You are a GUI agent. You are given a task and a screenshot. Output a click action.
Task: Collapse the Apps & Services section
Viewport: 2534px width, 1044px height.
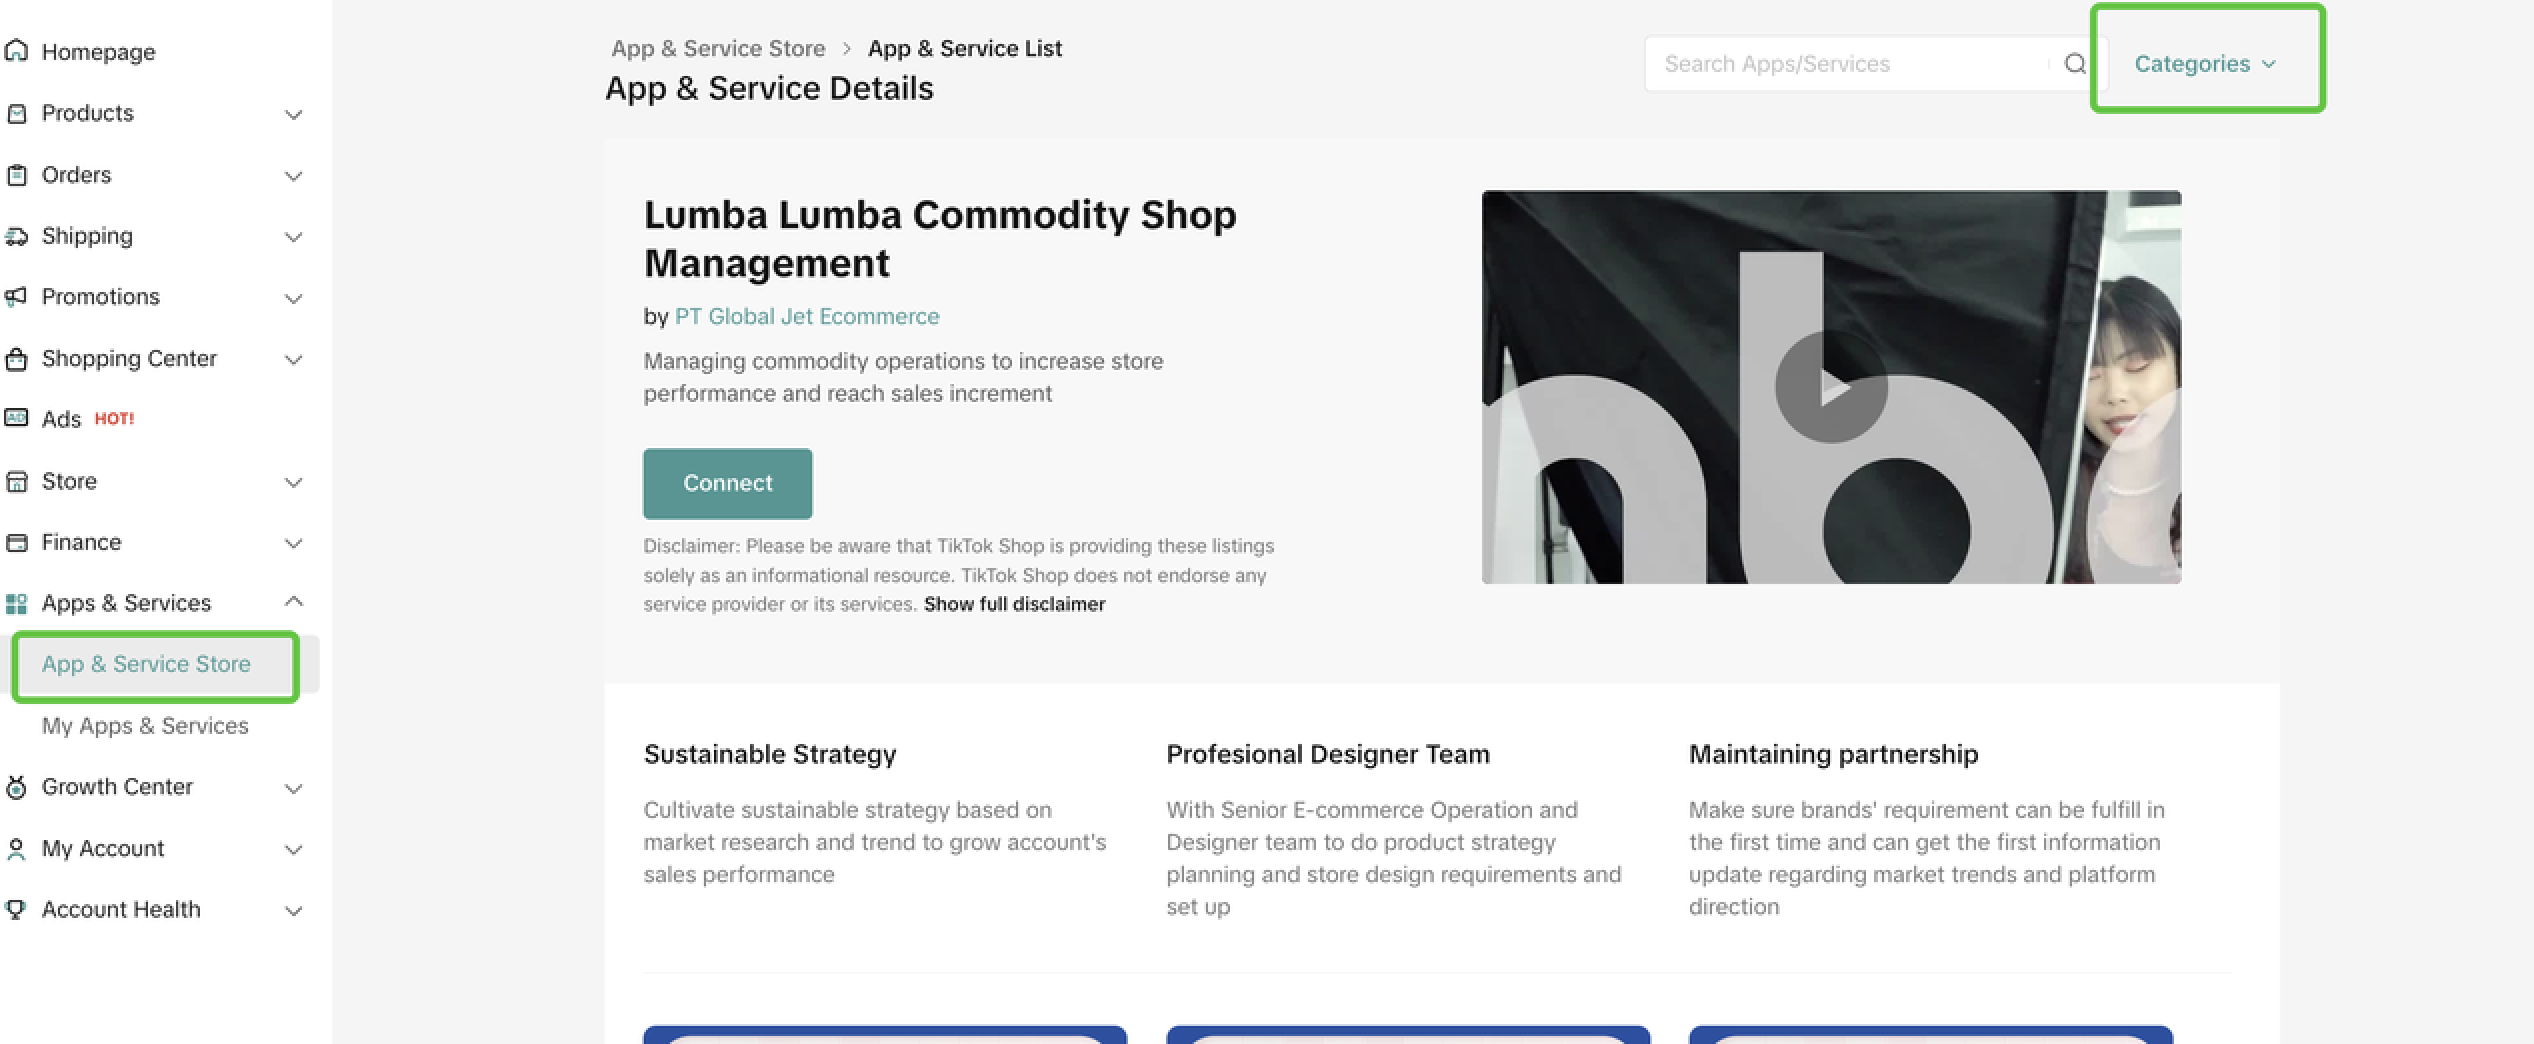293,602
